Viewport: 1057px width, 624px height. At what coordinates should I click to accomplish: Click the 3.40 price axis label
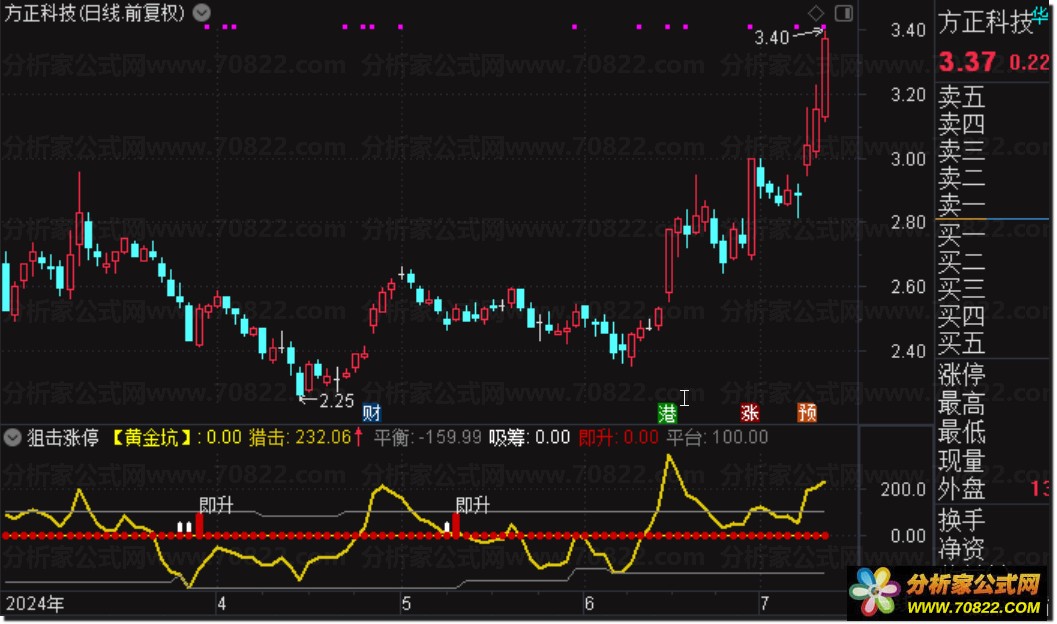tap(907, 30)
